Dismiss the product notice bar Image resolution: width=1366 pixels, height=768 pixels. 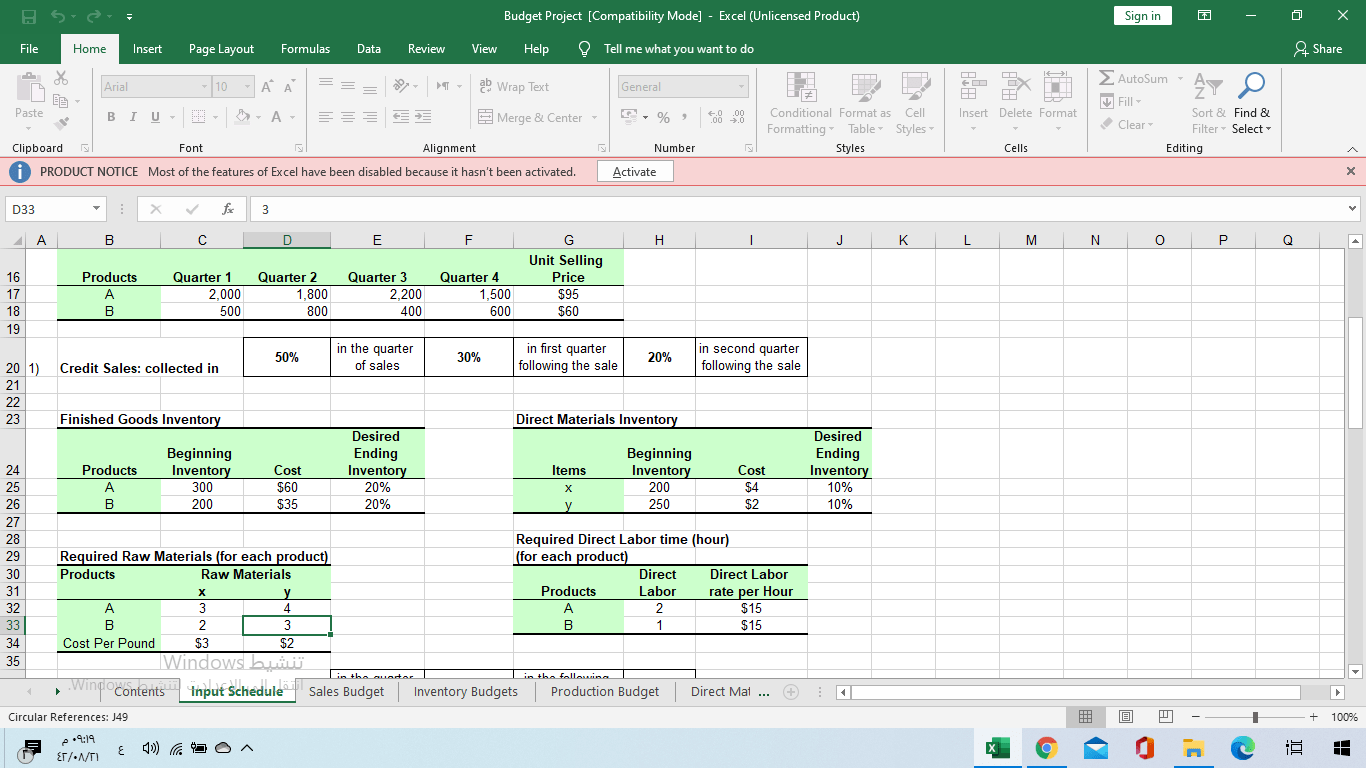coord(1351,172)
